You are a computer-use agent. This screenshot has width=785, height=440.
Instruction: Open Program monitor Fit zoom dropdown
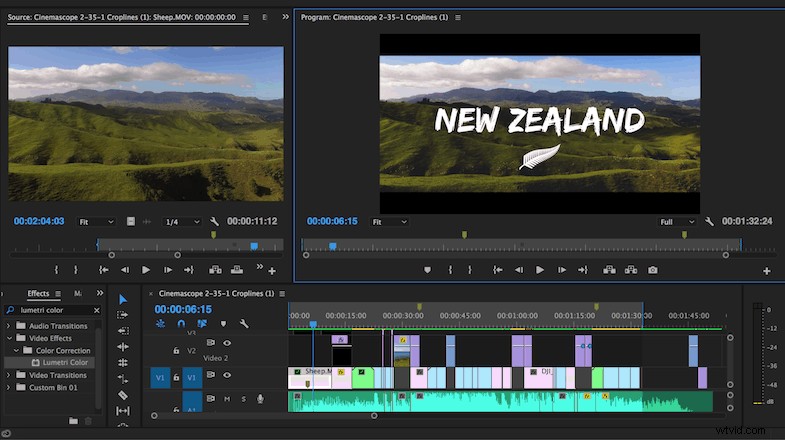(x=389, y=222)
